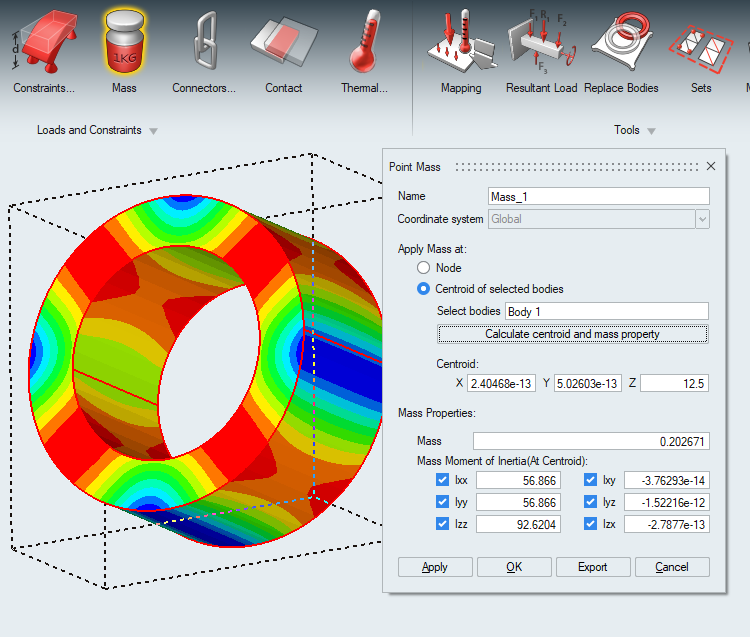Image resolution: width=750 pixels, height=637 pixels.
Task: Open the Constraints tool
Action: (x=44, y=50)
